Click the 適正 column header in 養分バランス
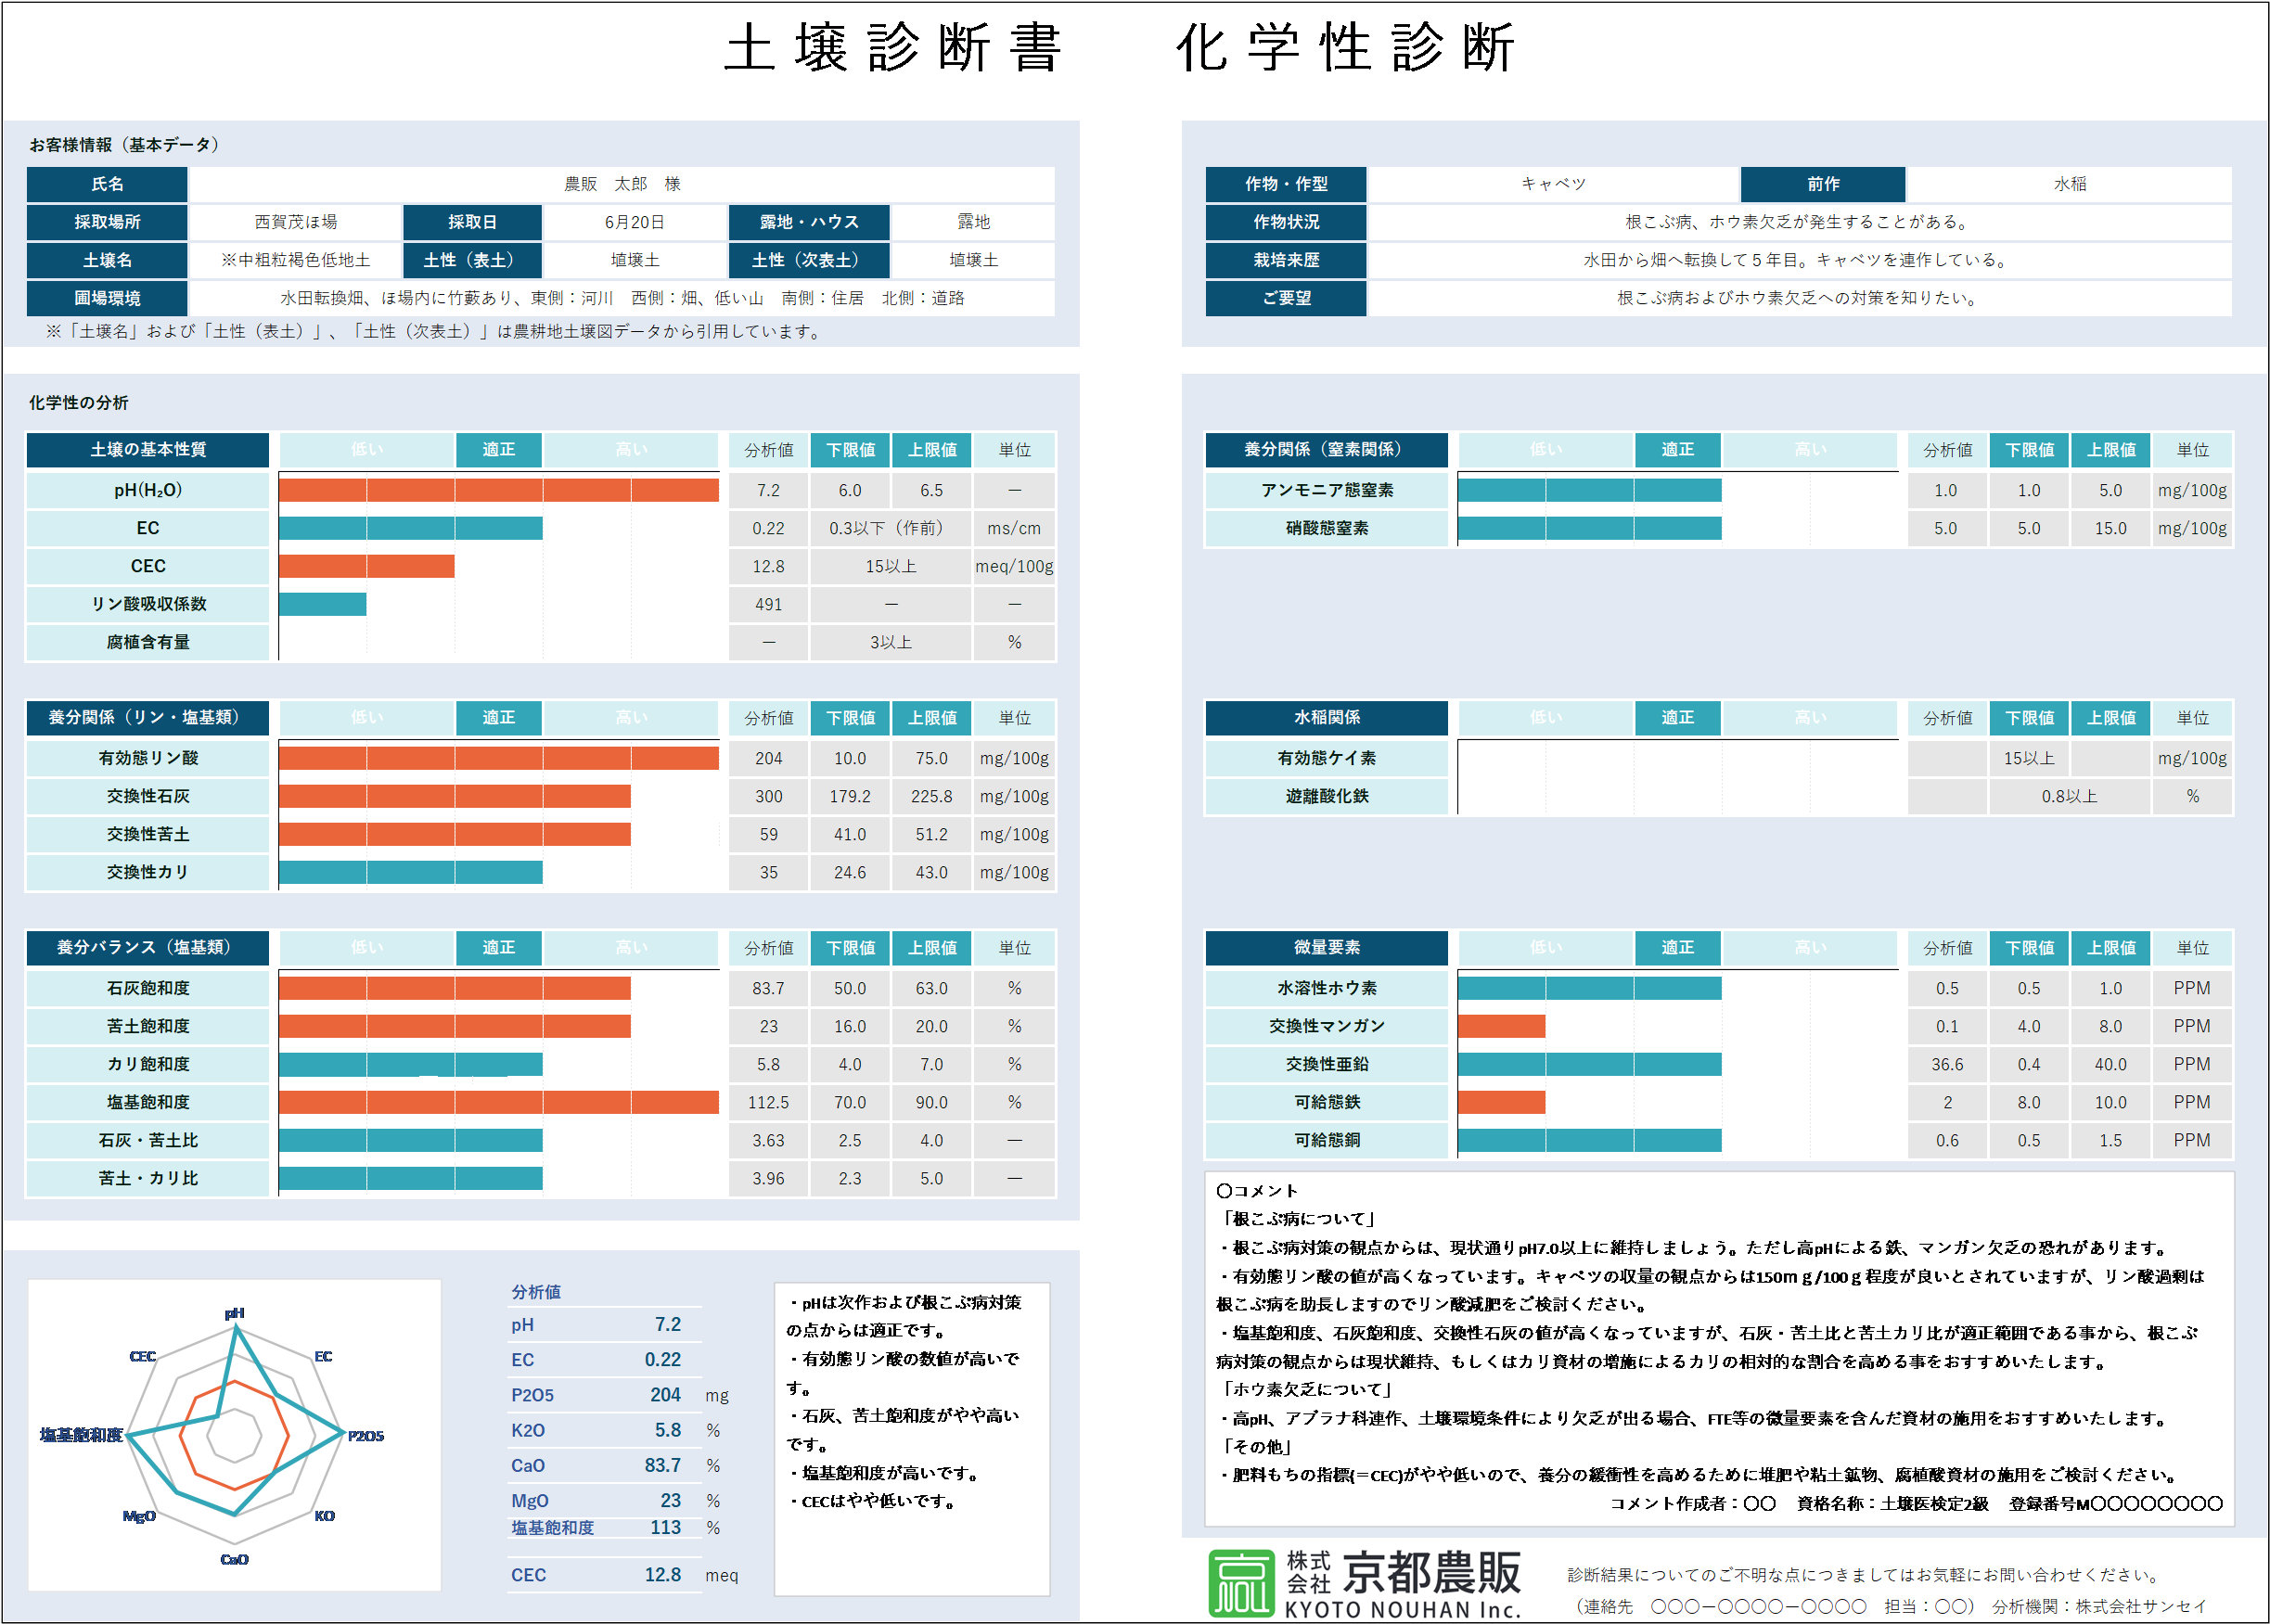Image resolution: width=2270 pixels, height=1624 pixels. pyautogui.click(x=498, y=947)
